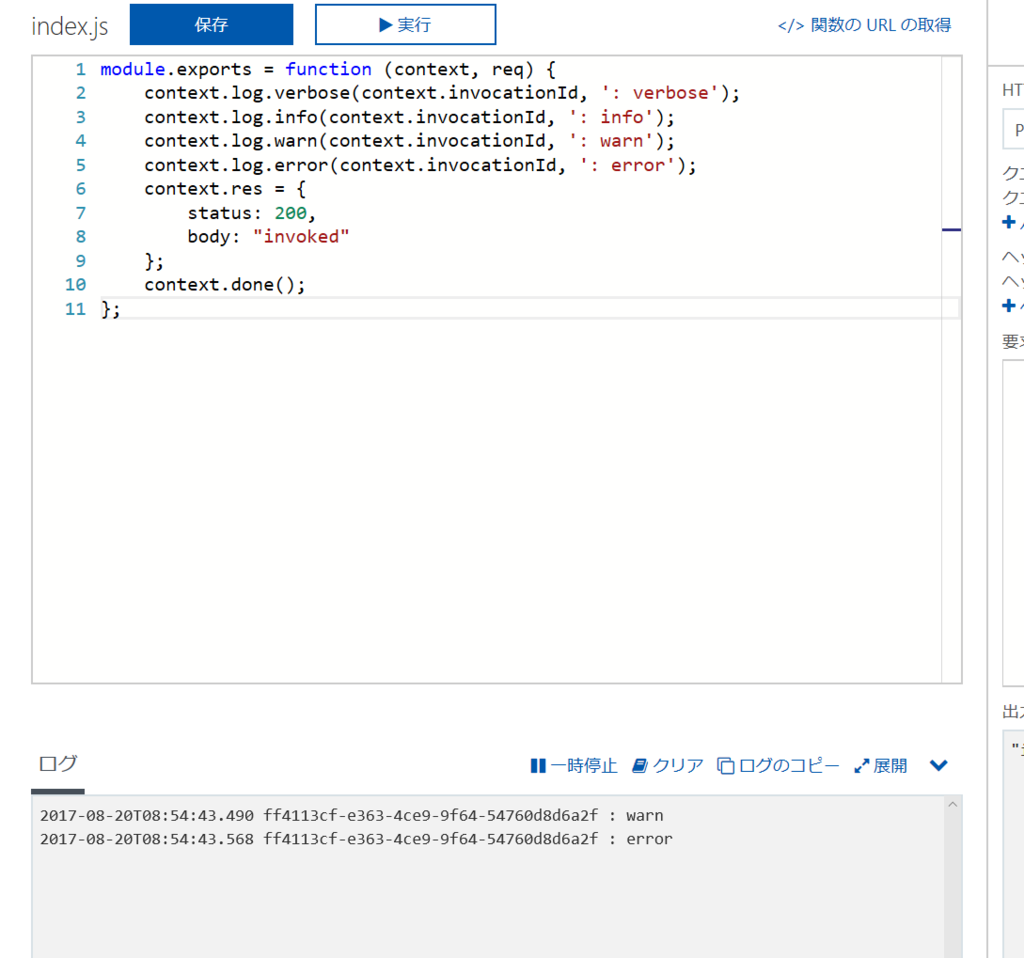Click line 3 context.log.info code
This screenshot has height=958, width=1024.
409,117
